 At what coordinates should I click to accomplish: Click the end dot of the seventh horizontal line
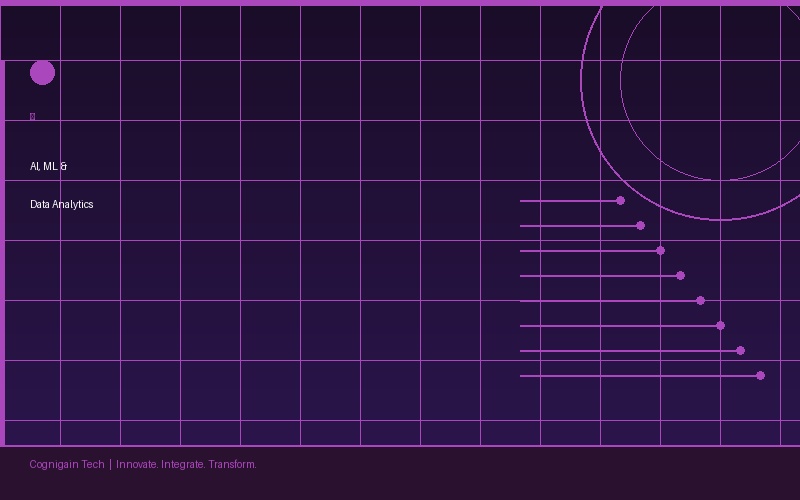740,351
